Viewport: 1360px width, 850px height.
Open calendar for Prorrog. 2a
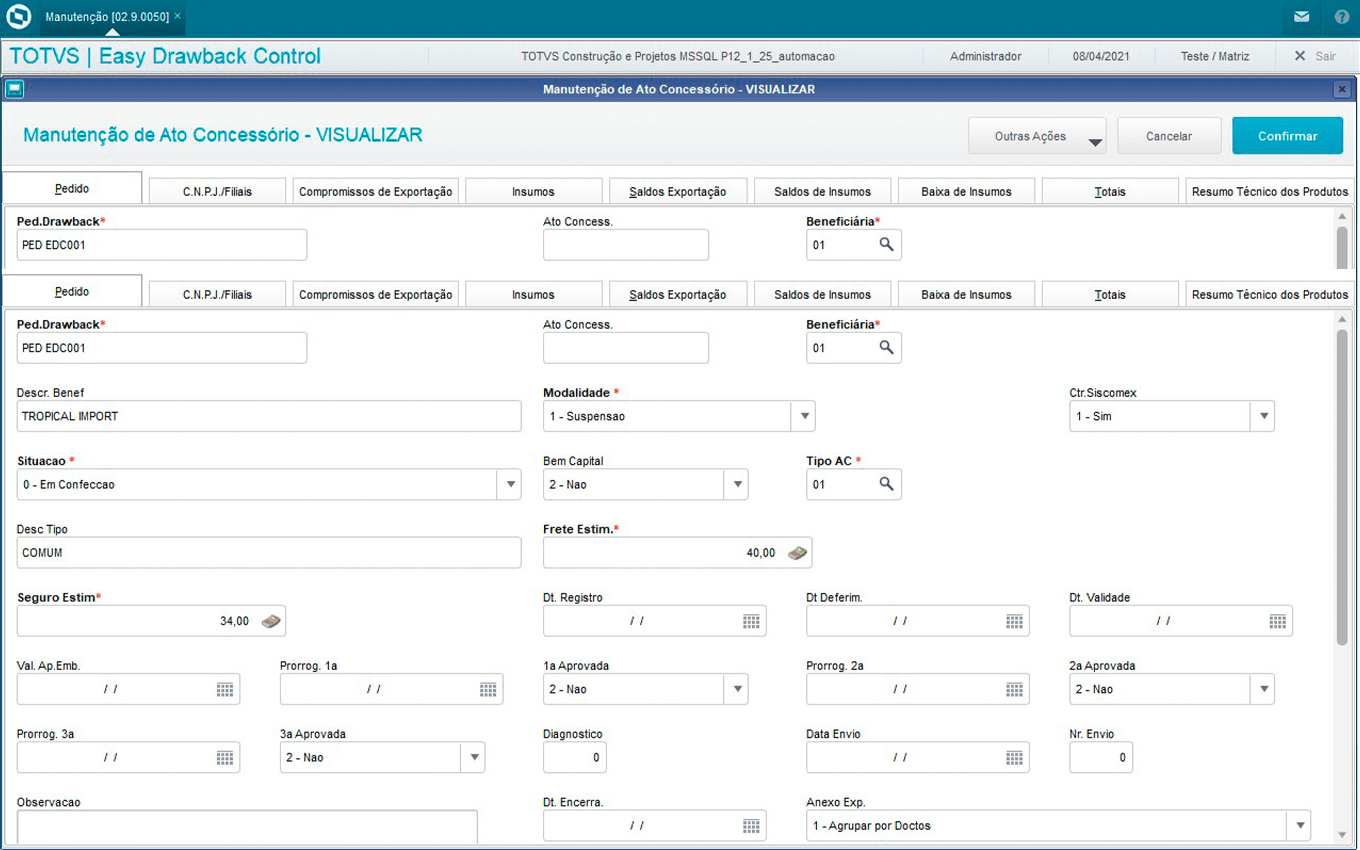point(1014,689)
